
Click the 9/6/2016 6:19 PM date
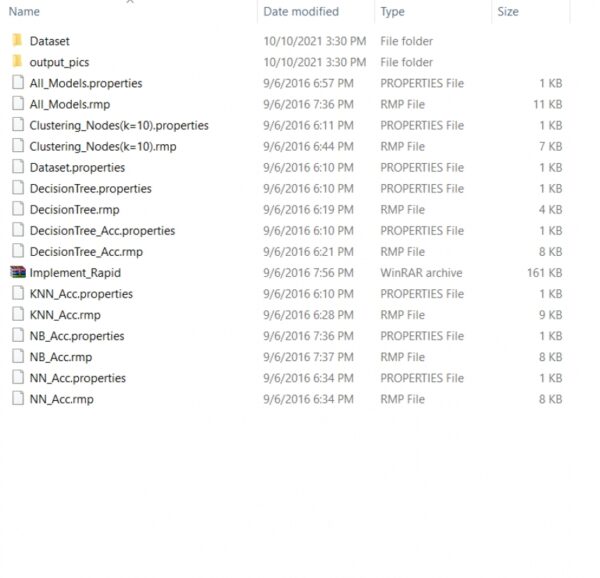pyautogui.click(x=308, y=210)
